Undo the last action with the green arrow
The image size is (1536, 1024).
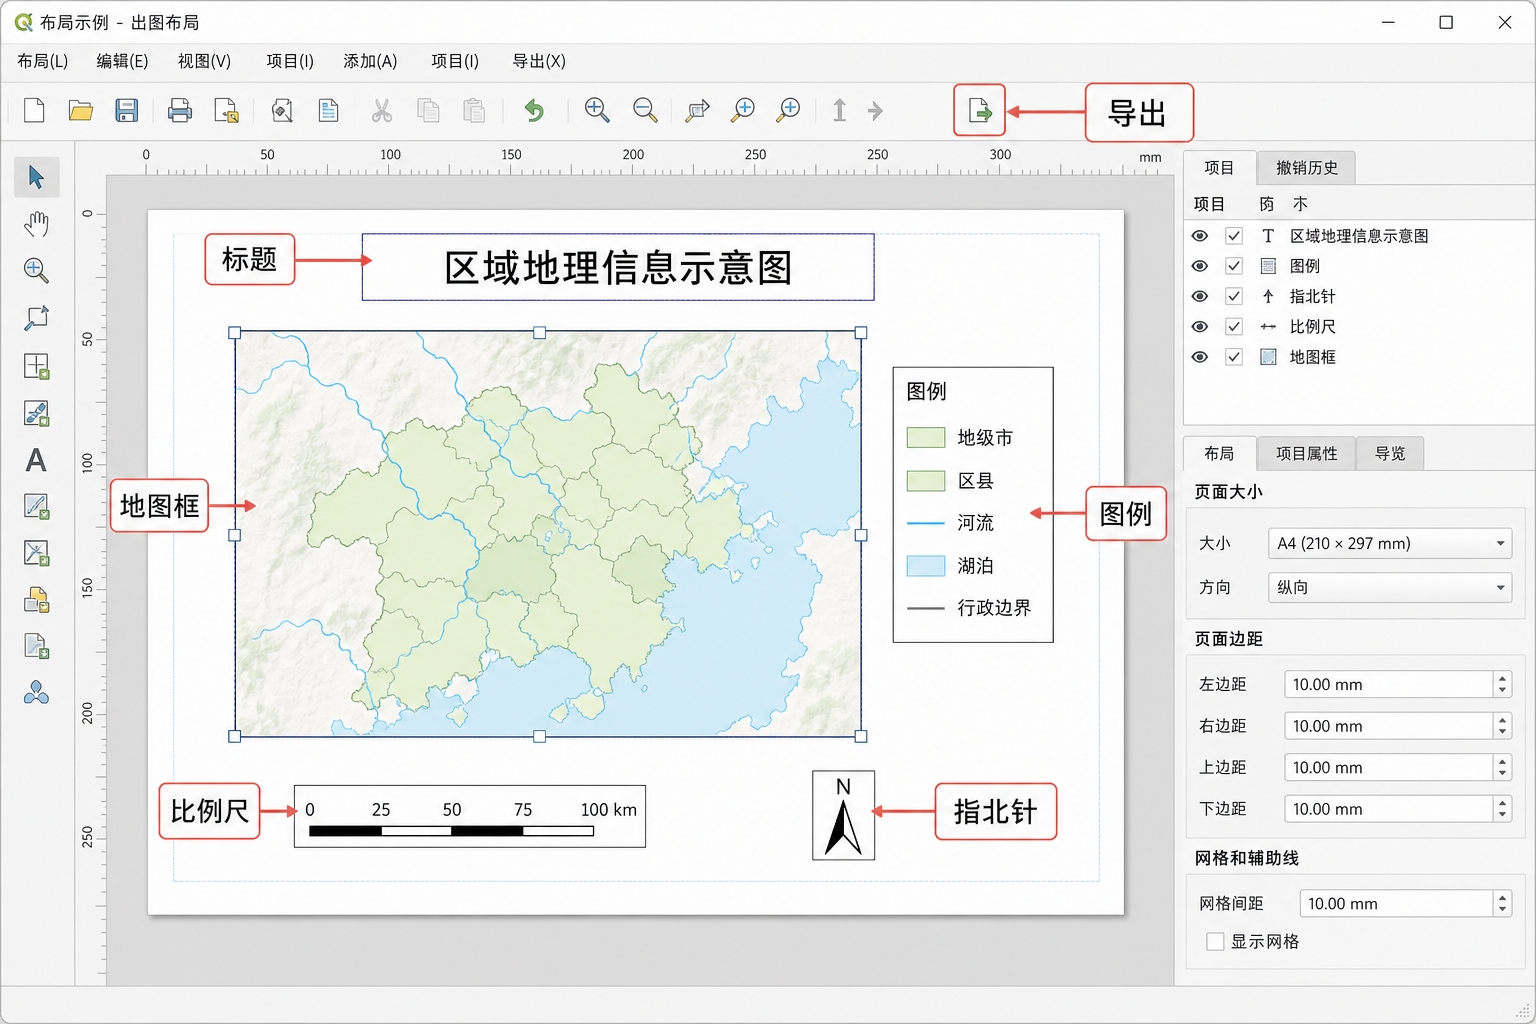(x=534, y=110)
